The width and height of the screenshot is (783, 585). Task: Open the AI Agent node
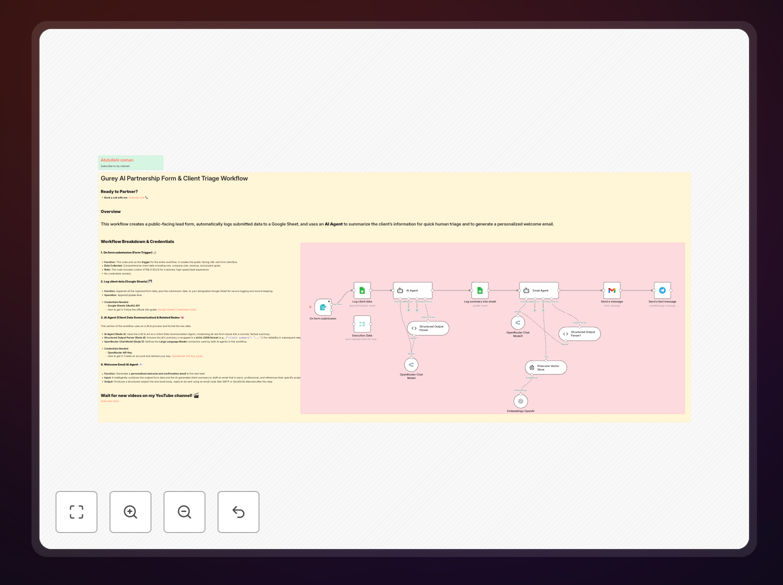(412, 290)
